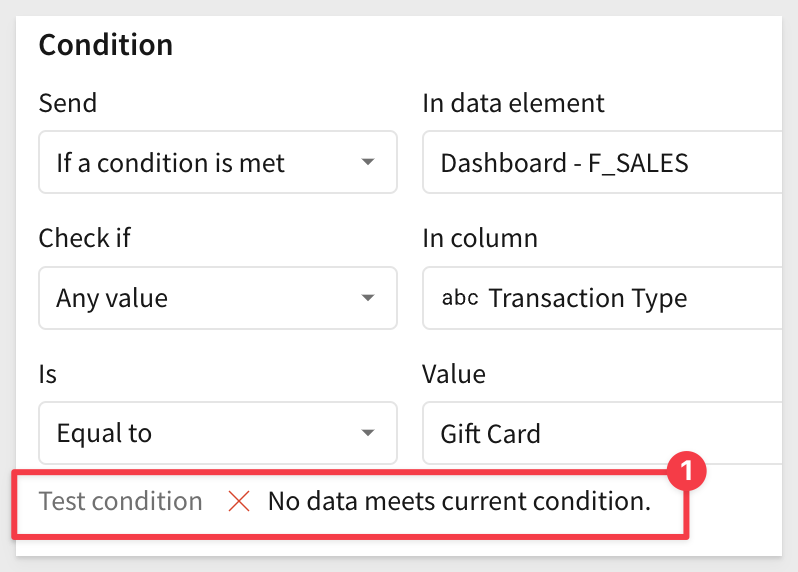Click the caret arrow beside 'Equal to'

point(367,433)
